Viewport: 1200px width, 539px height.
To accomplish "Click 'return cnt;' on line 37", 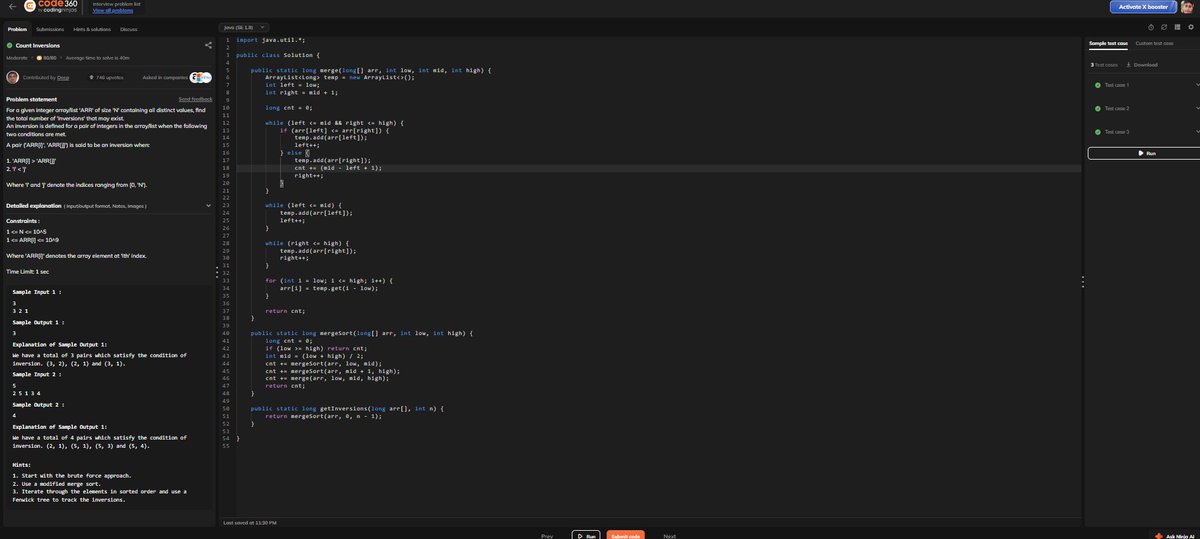I will click(286, 311).
